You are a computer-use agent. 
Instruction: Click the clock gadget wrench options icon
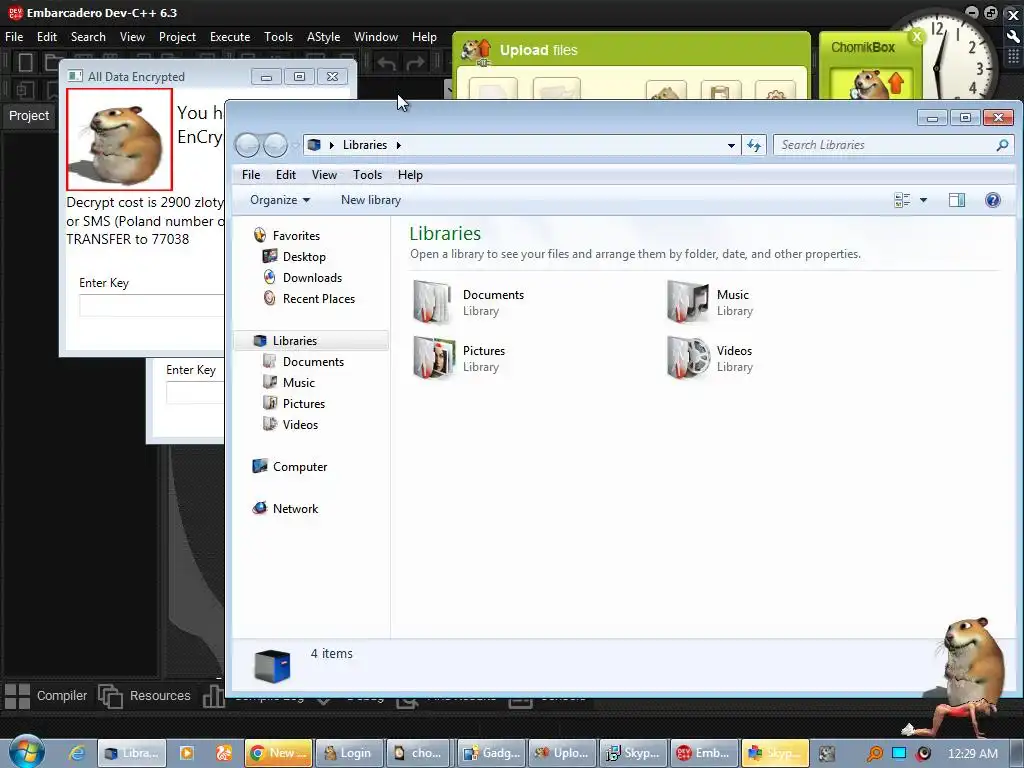click(1014, 37)
